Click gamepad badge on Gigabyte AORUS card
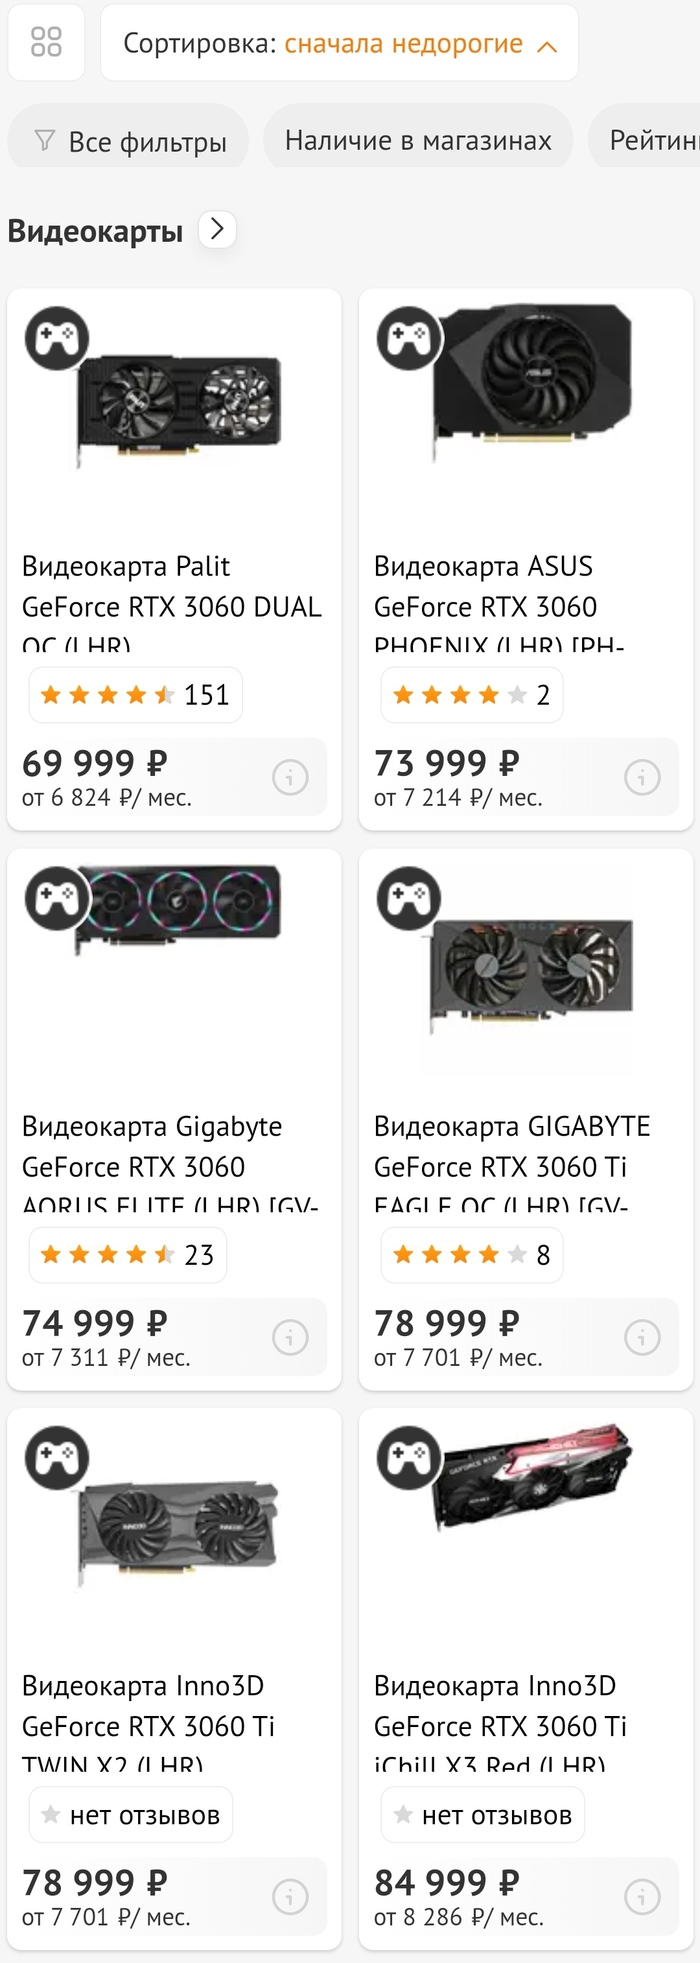700x1963 pixels. click(57, 898)
